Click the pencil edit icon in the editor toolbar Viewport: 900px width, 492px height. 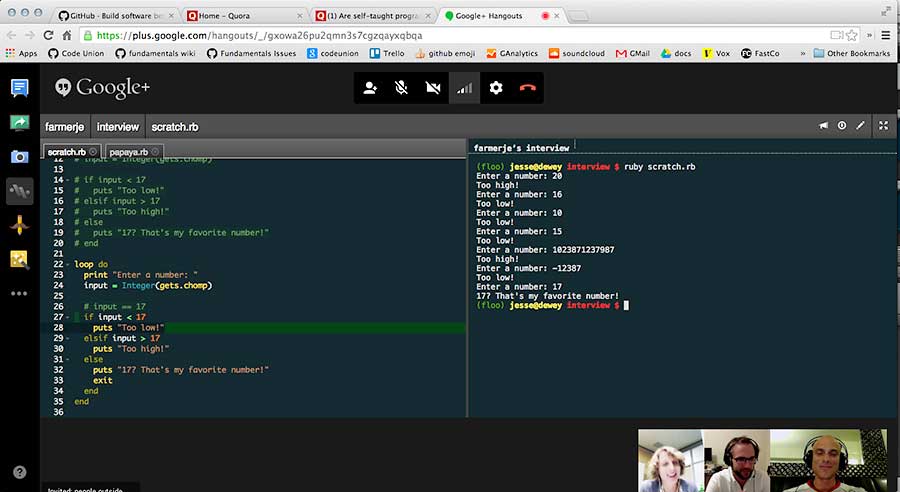click(861, 126)
